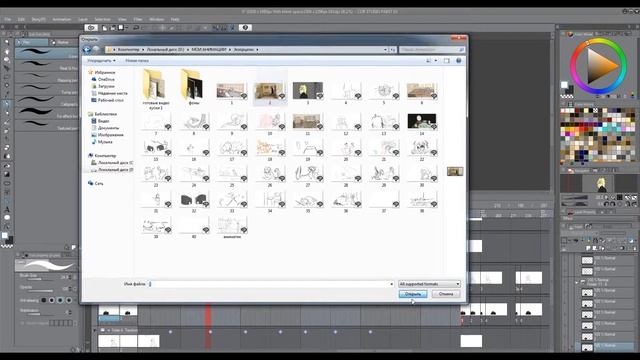Select the file thumbnail labeled 3
640x360 pixels.
click(307, 93)
